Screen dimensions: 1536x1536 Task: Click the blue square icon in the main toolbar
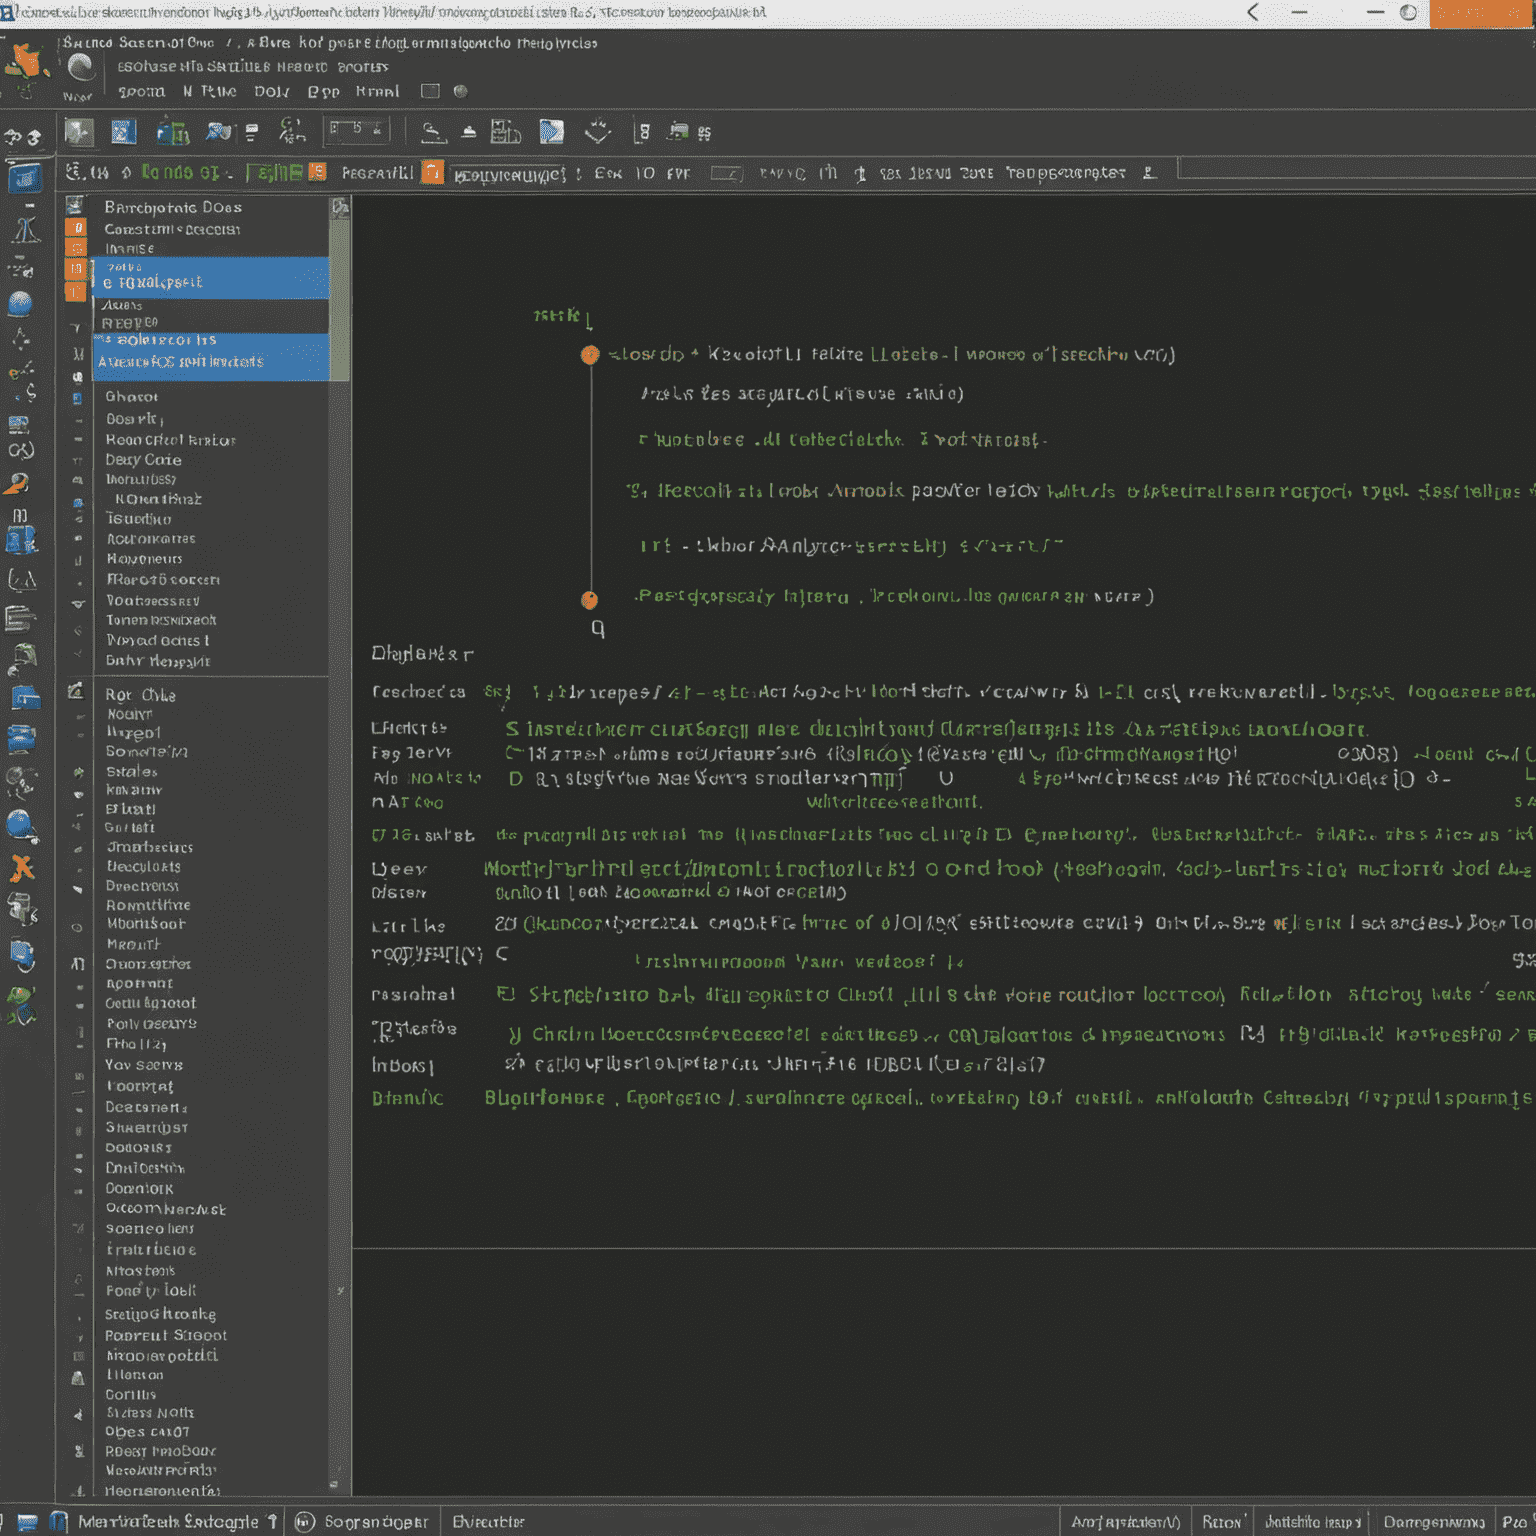[x=124, y=131]
